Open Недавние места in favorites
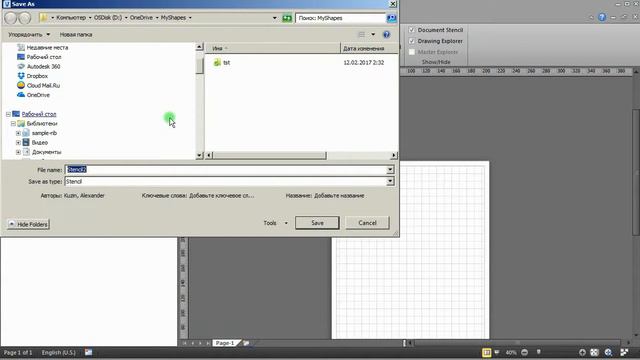 pyautogui.click(x=42, y=47)
